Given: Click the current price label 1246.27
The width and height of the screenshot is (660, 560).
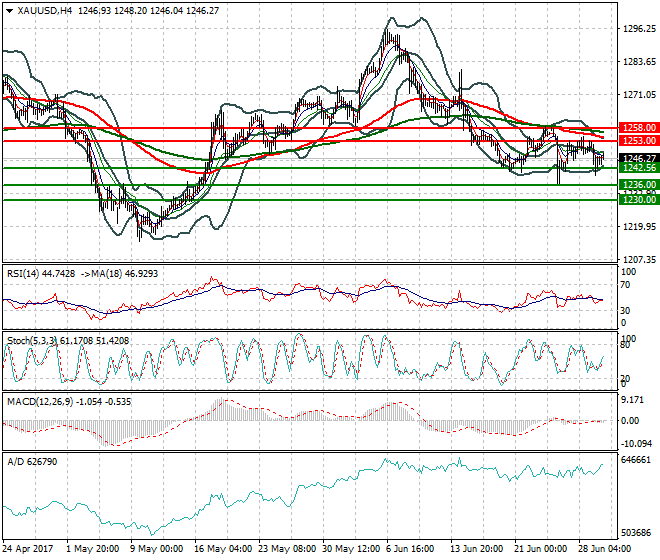Looking at the screenshot, I should pyautogui.click(x=638, y=158).
